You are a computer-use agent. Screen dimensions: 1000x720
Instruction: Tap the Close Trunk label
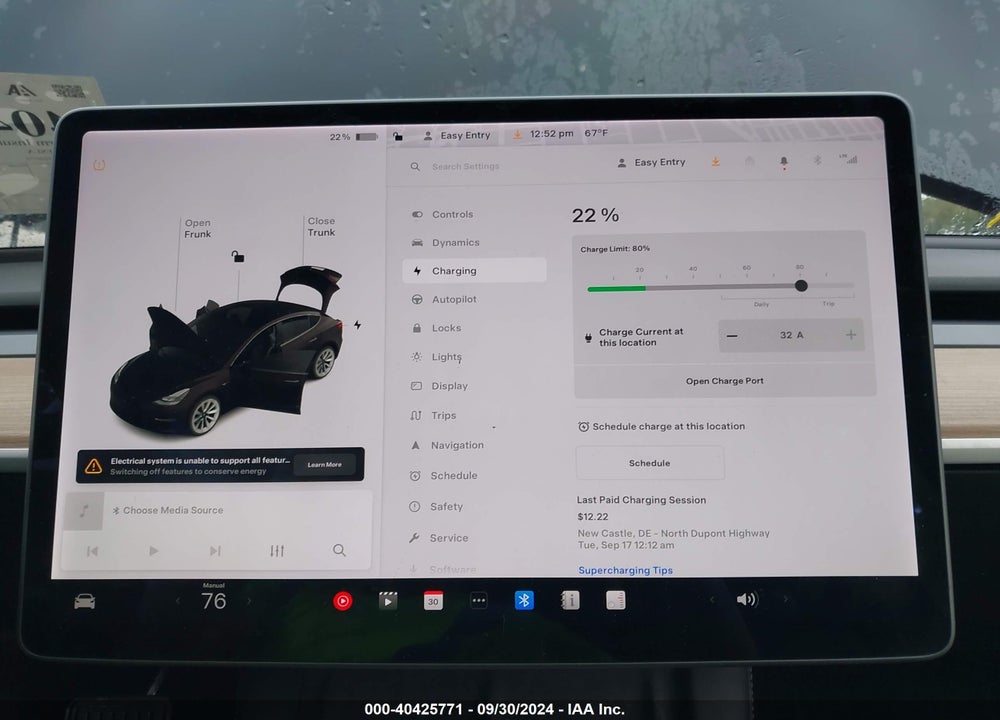pos(321,226)
